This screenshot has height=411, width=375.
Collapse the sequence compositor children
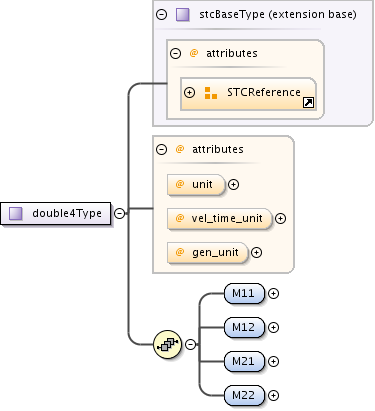click(190, 344)
